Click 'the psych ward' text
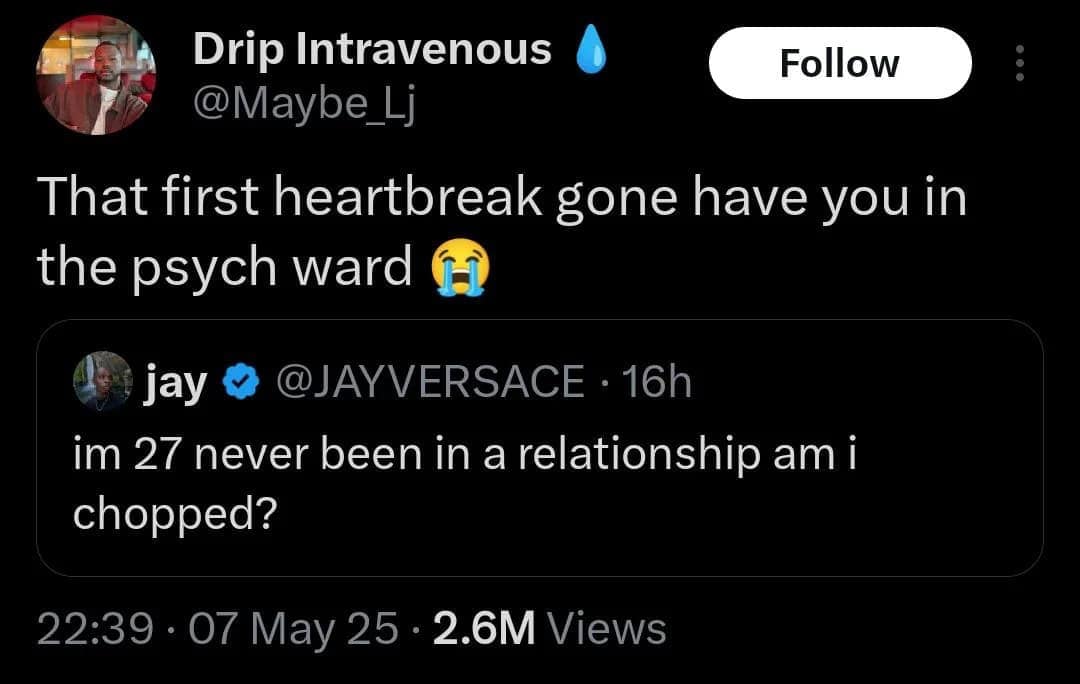The width and height of the screenshot is (1080, 684). click(x=225, y=267)
